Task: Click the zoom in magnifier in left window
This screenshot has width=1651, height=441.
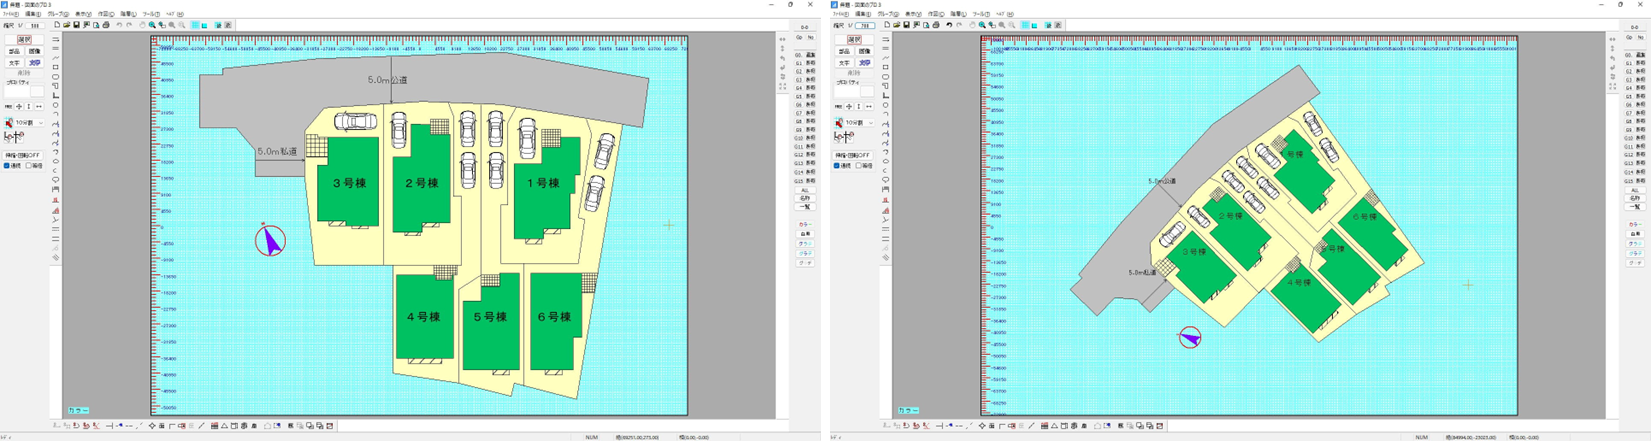Action: click(152, 25)
